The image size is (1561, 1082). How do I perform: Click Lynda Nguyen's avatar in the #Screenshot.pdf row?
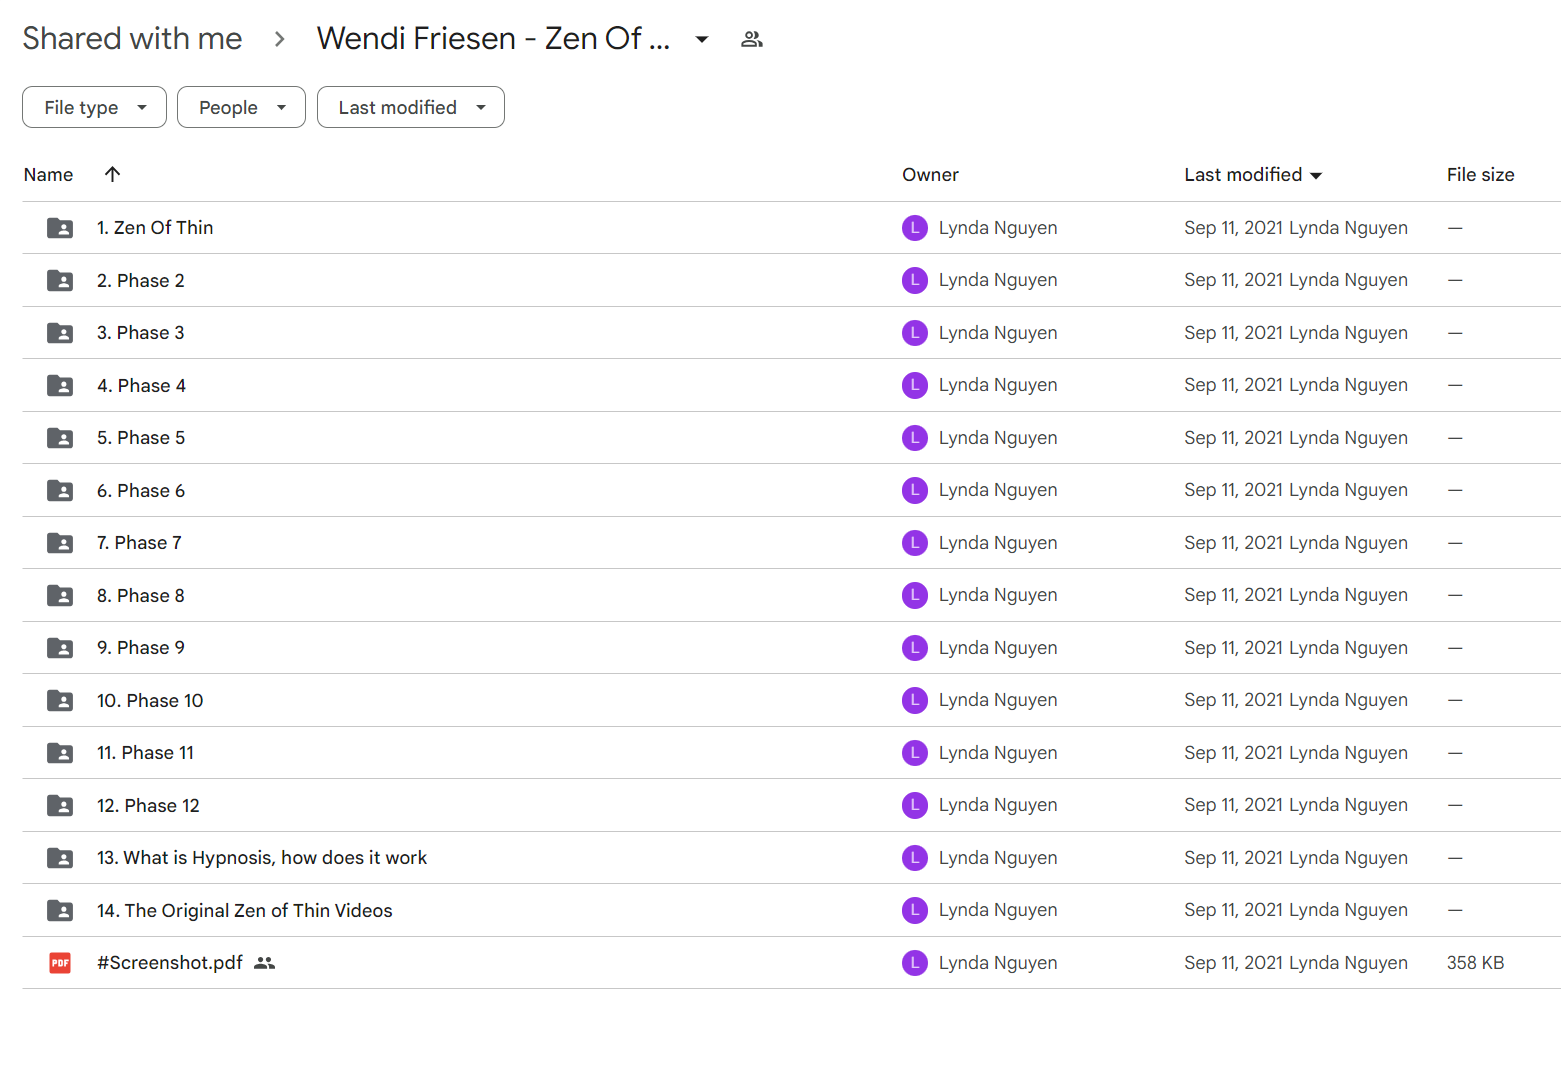point(915,963)
